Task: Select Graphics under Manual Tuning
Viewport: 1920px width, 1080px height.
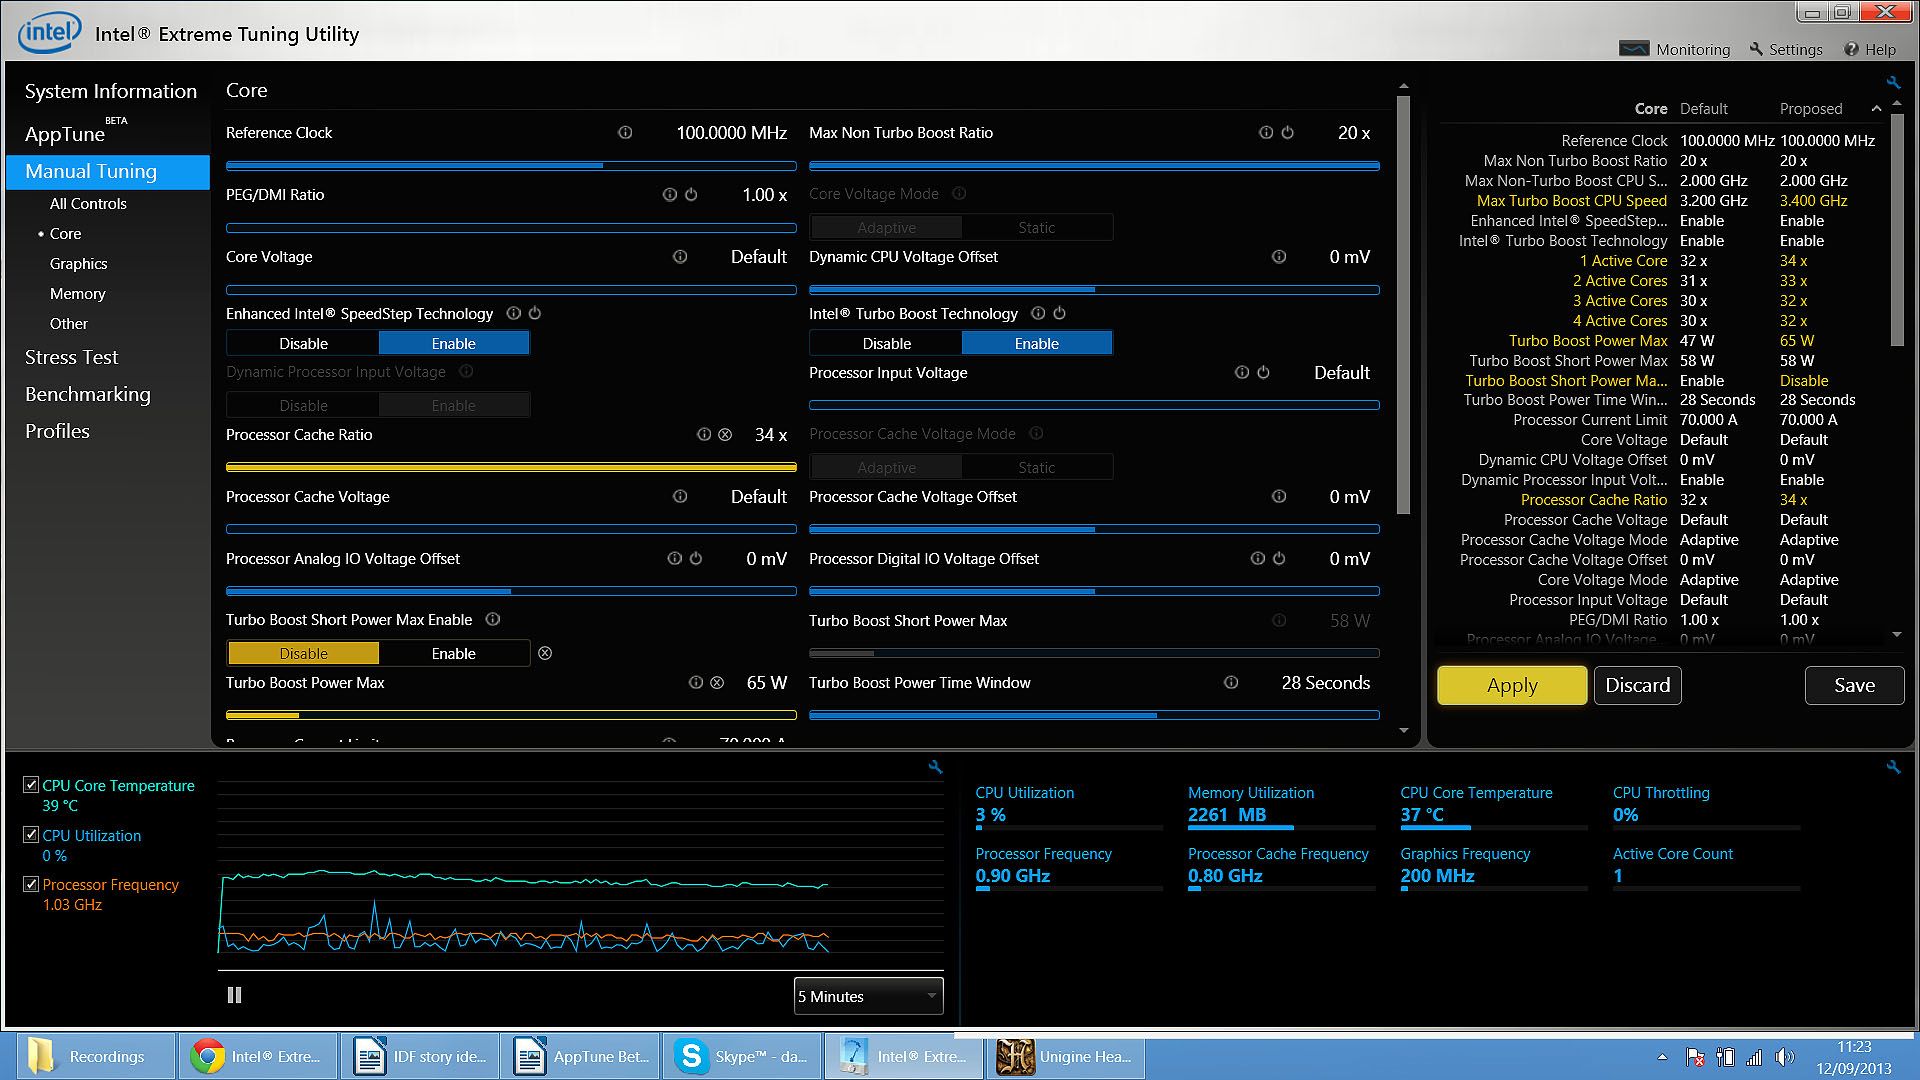Action: point(78,263)
